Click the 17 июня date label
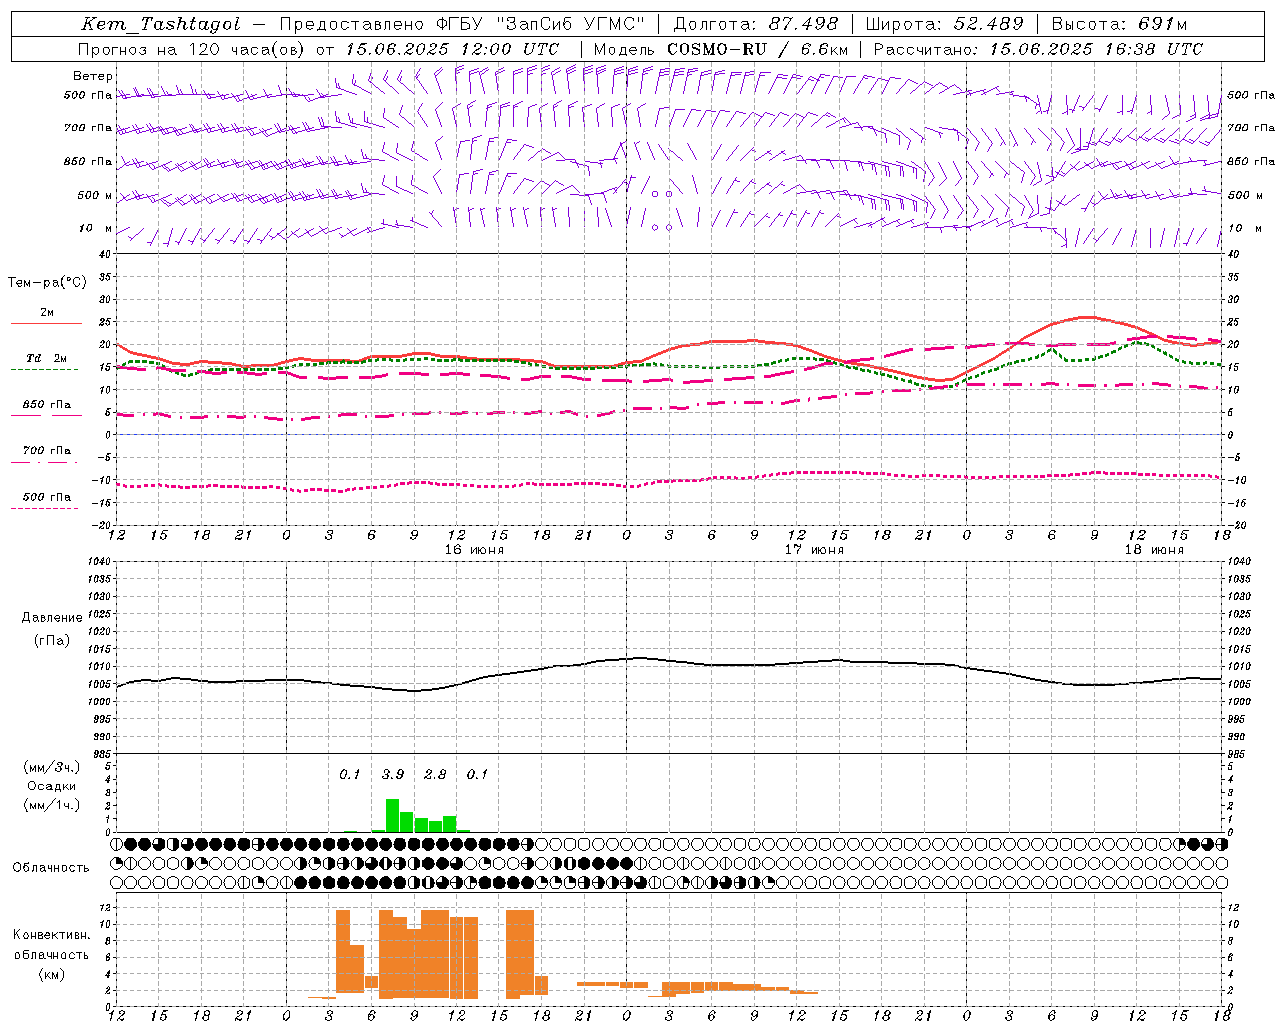Screen dimensions: 1280x1024 pos(814,550)
